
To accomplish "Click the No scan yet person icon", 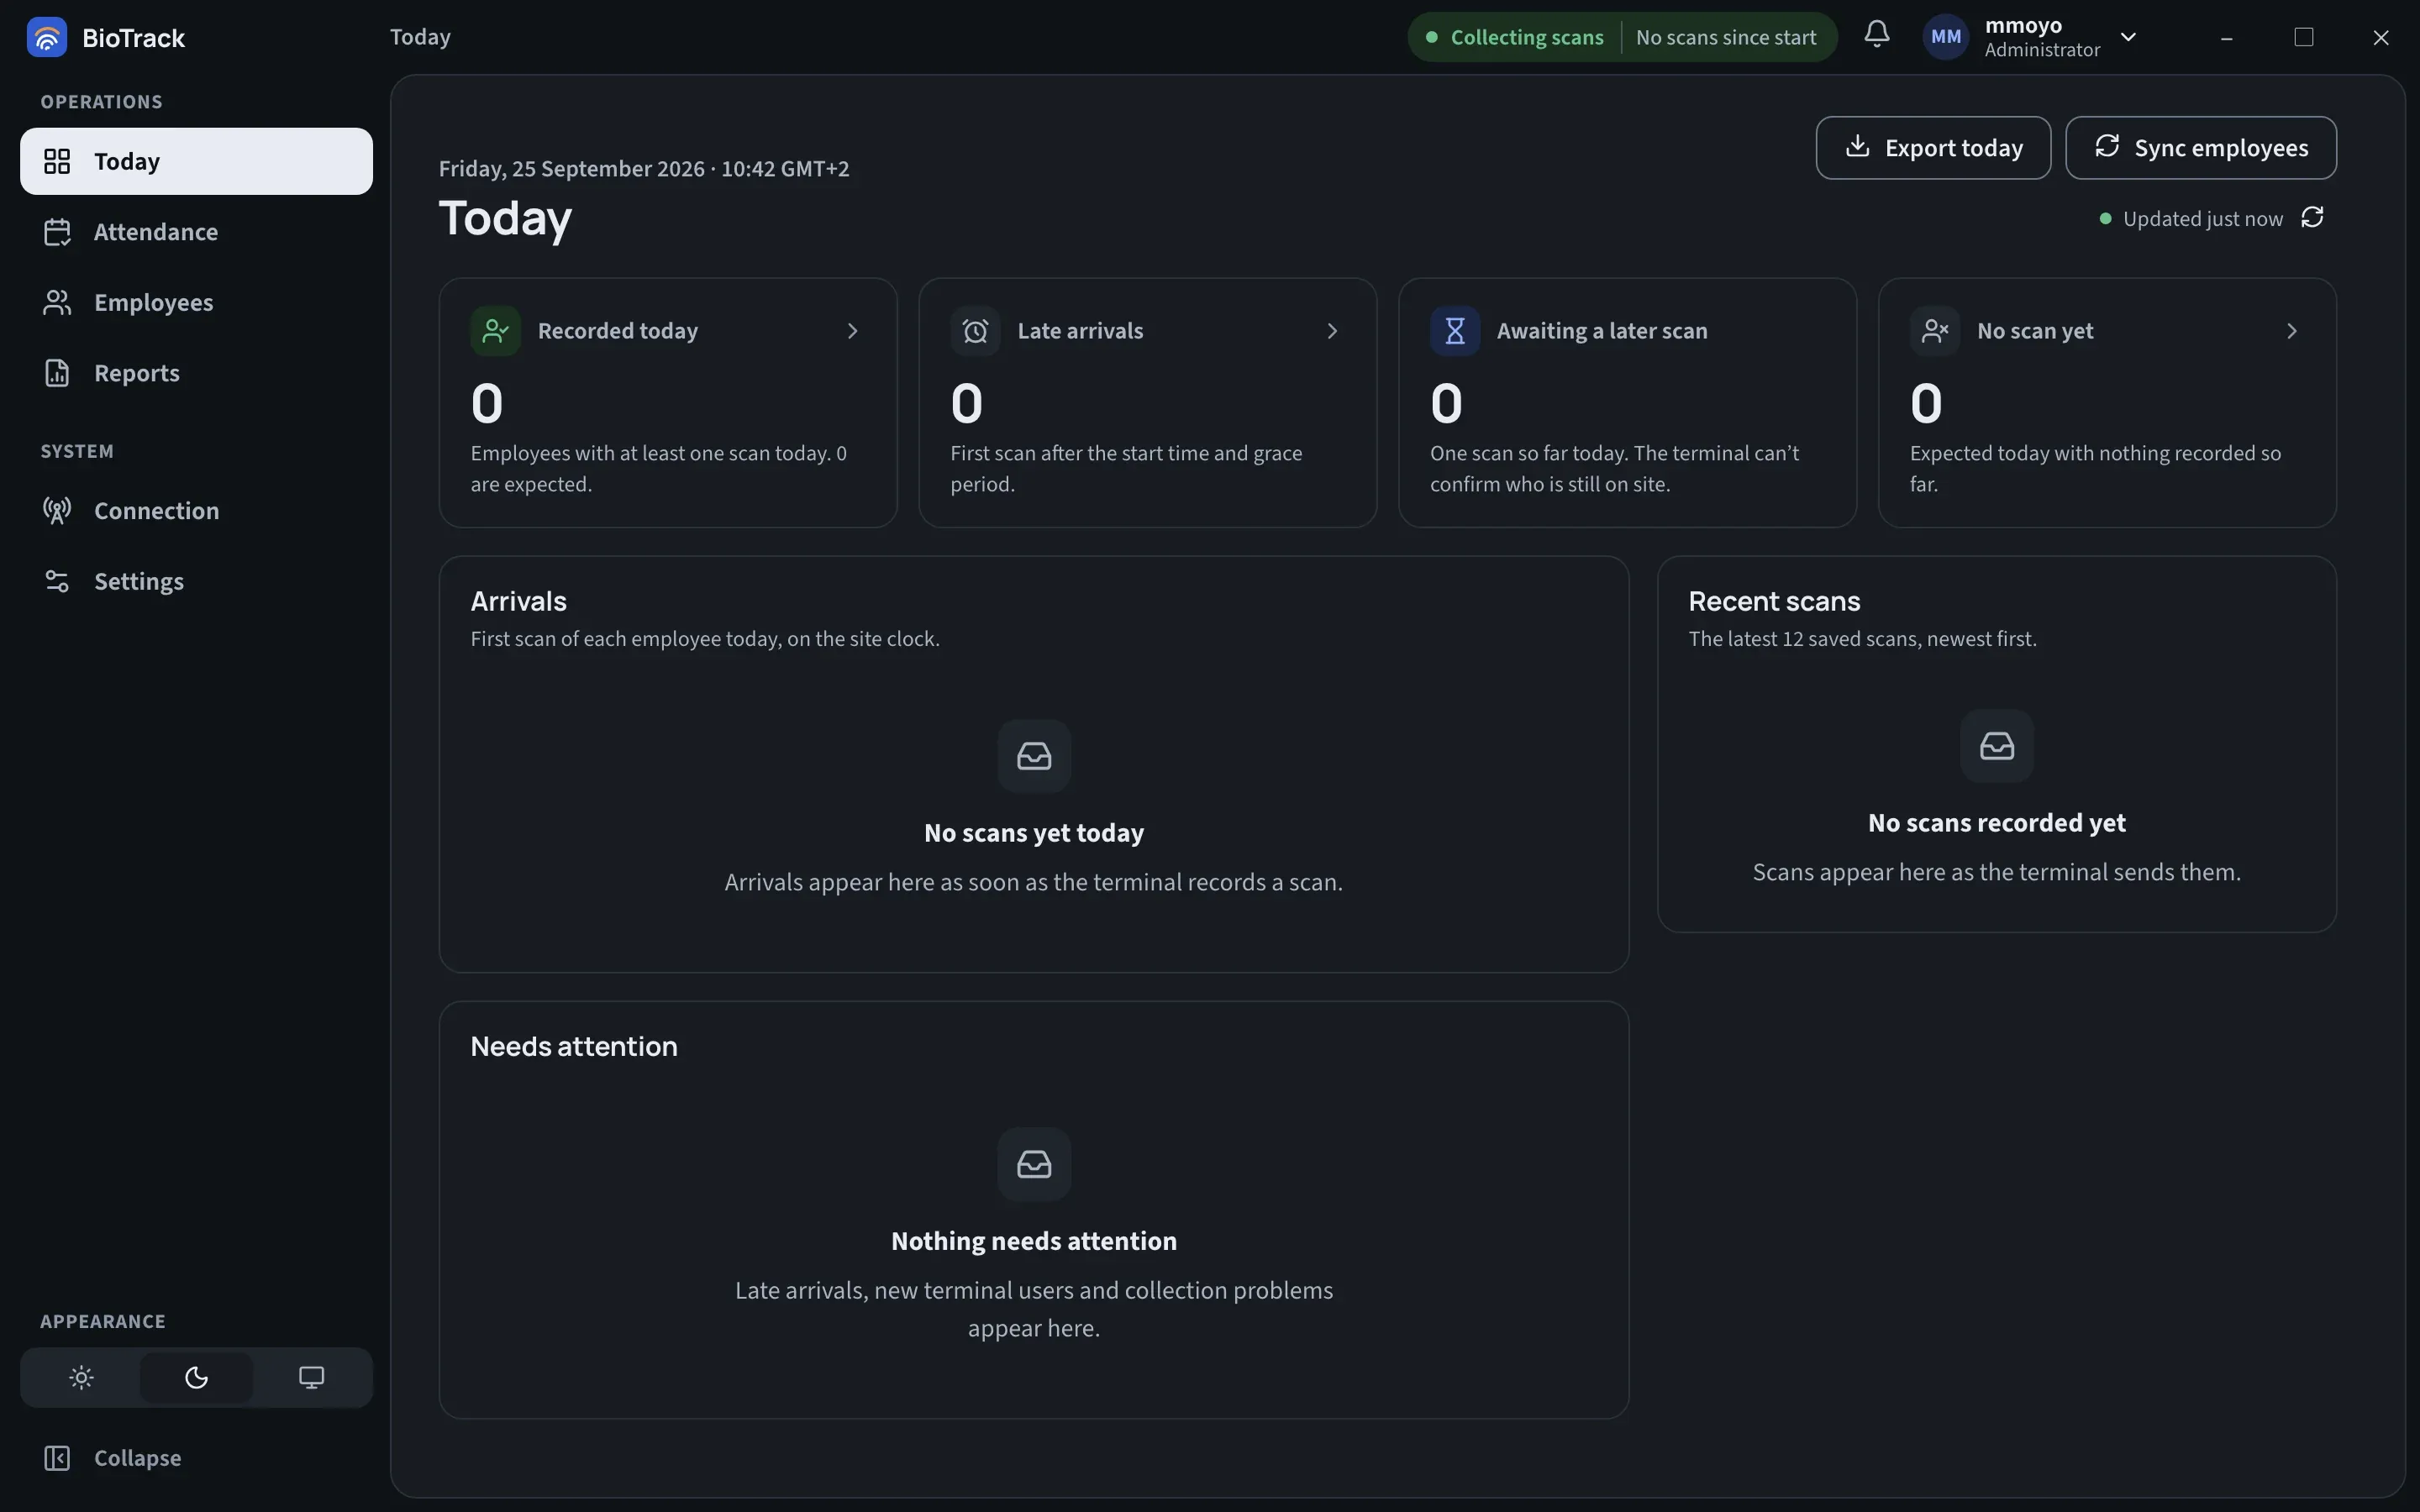I will pyautogui.click(x=1935, y=331).
